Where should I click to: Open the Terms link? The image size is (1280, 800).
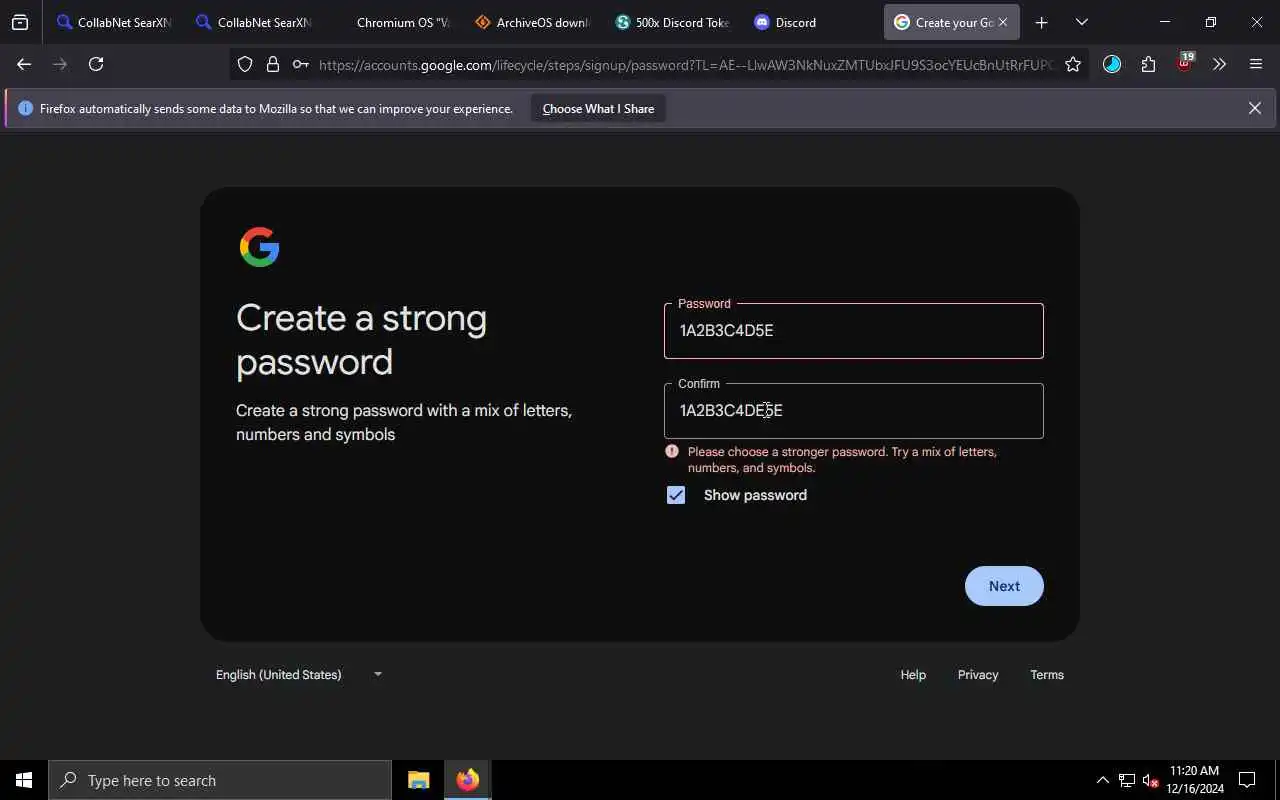pyautogui.click(x=1047, y=675)
